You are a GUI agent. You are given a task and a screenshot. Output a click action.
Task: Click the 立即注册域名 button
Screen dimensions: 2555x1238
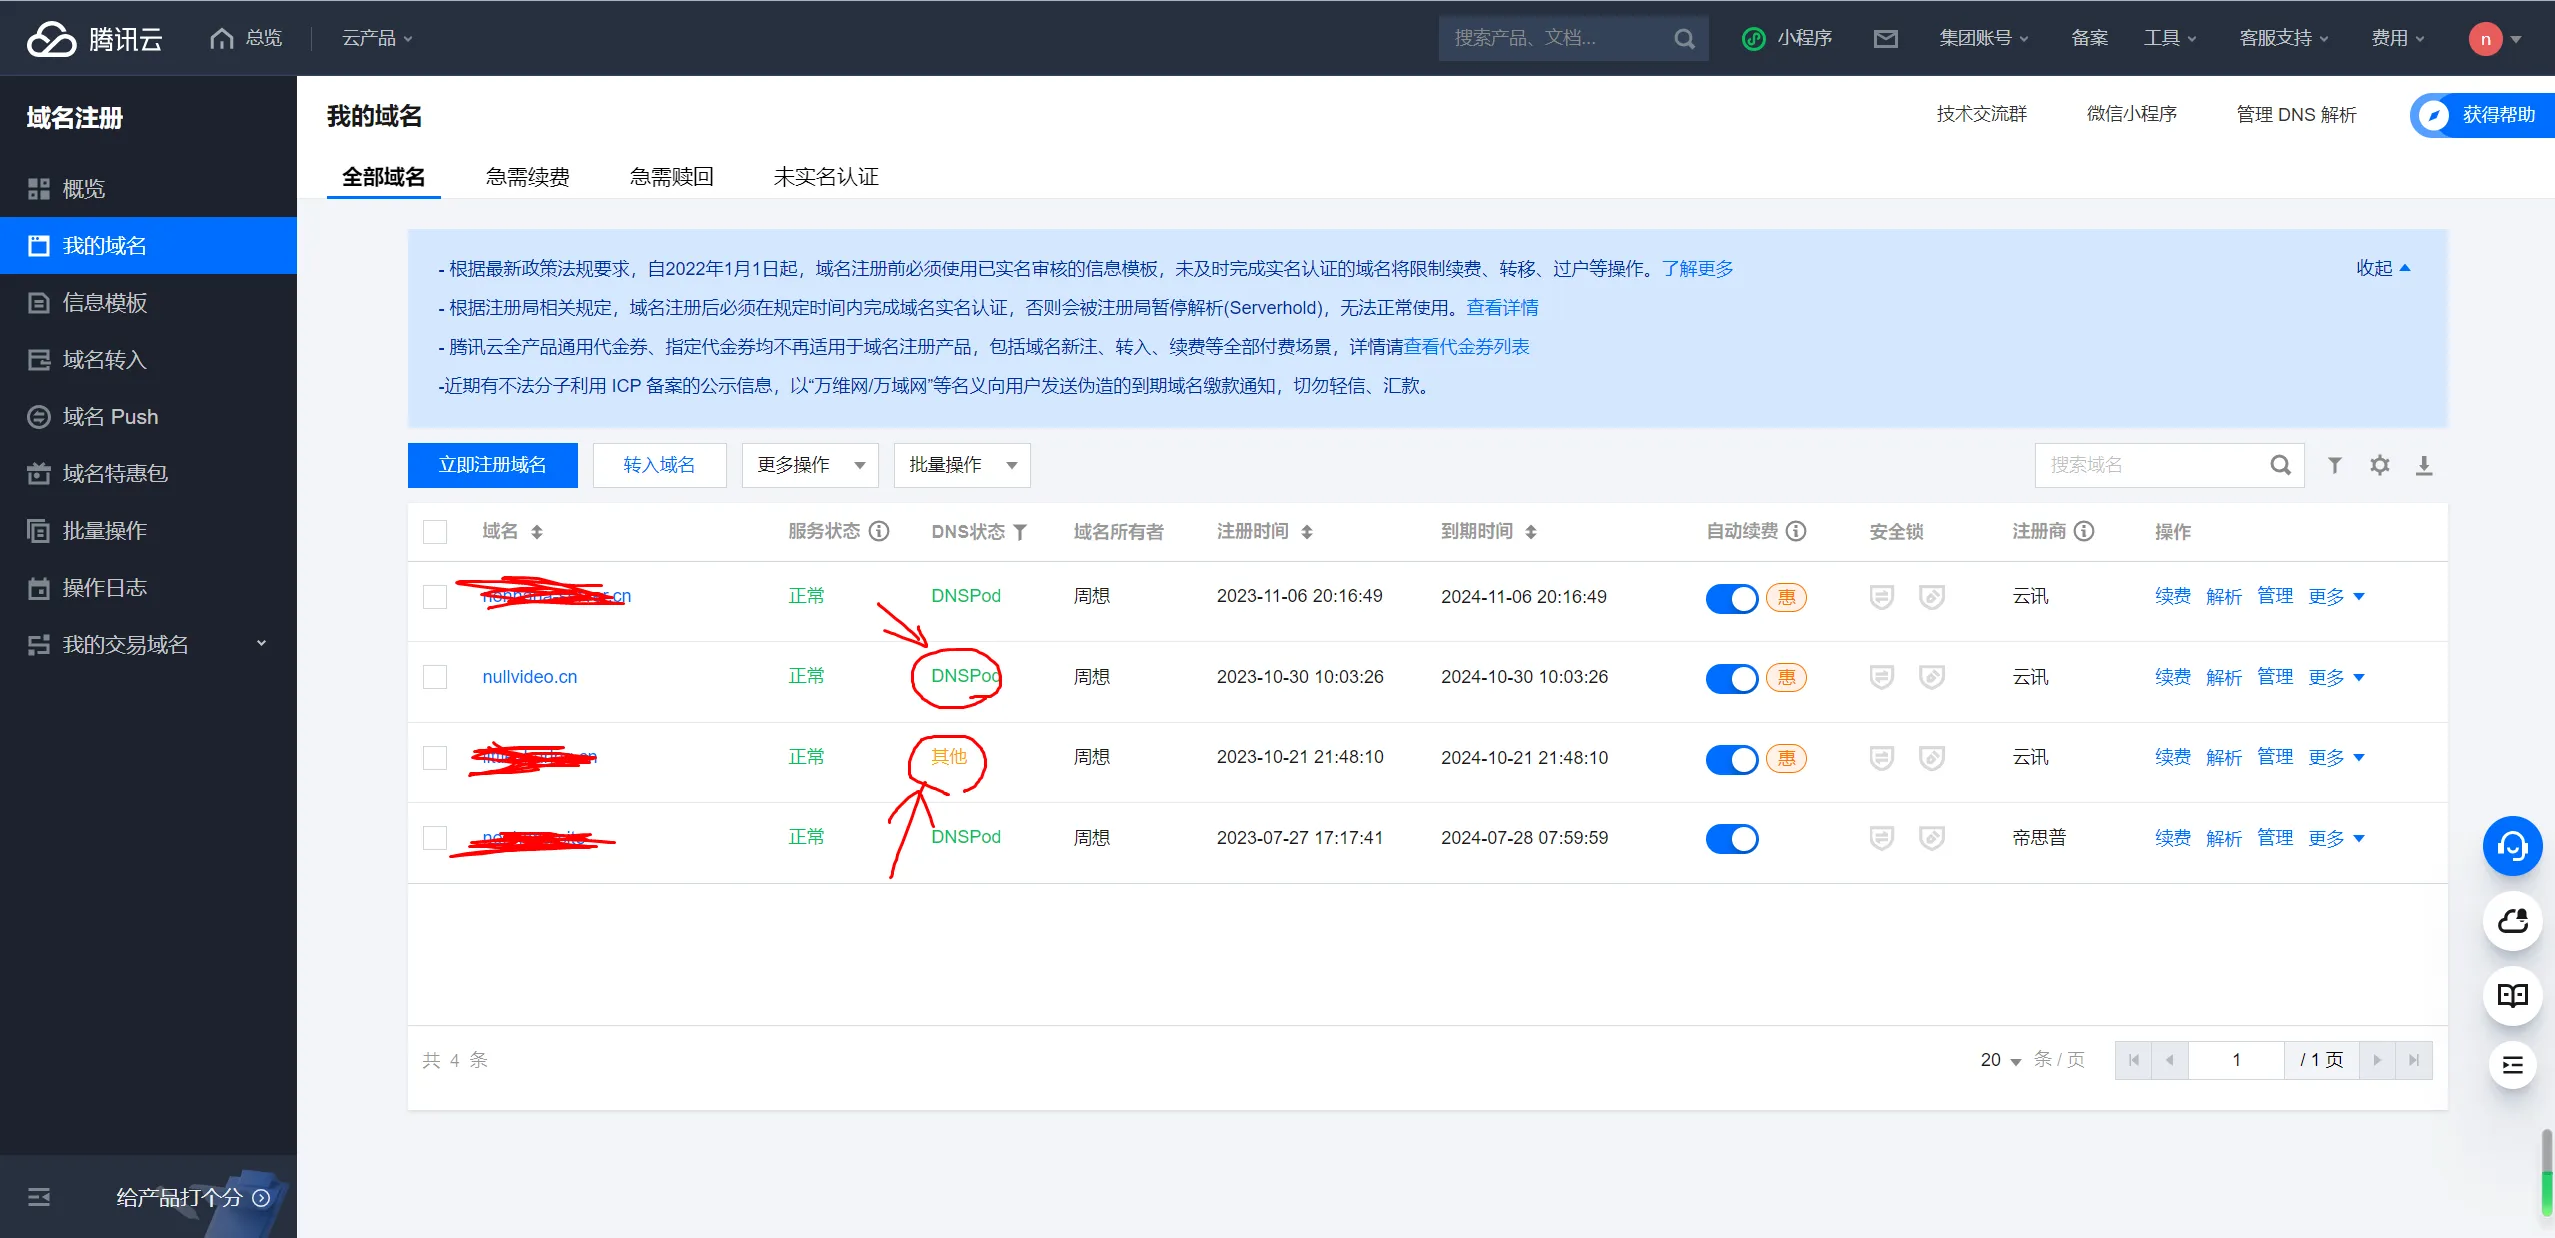pyautogui.click(x=492, y=465)
